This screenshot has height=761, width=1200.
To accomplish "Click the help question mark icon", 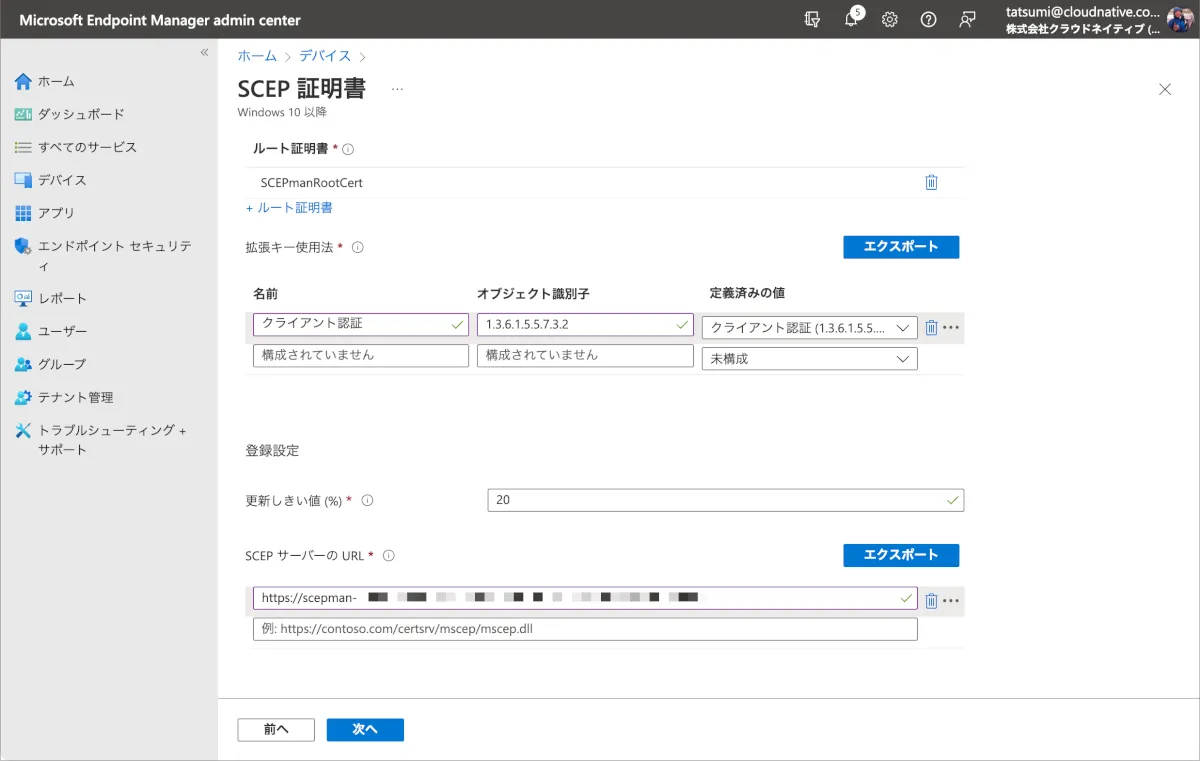I will (928, 19).
